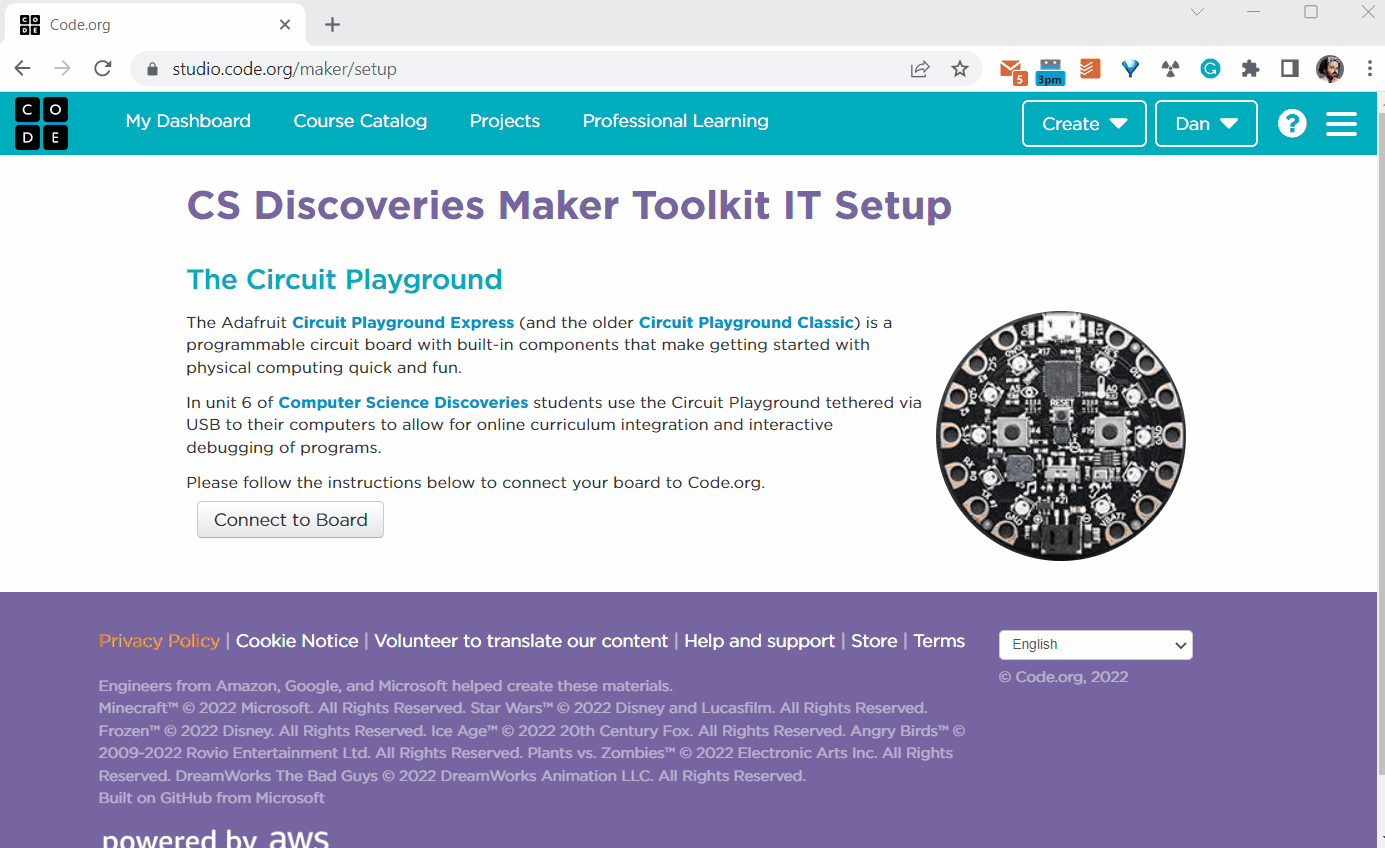
Task: Open the English language selector
Action: coord(1095,644)
